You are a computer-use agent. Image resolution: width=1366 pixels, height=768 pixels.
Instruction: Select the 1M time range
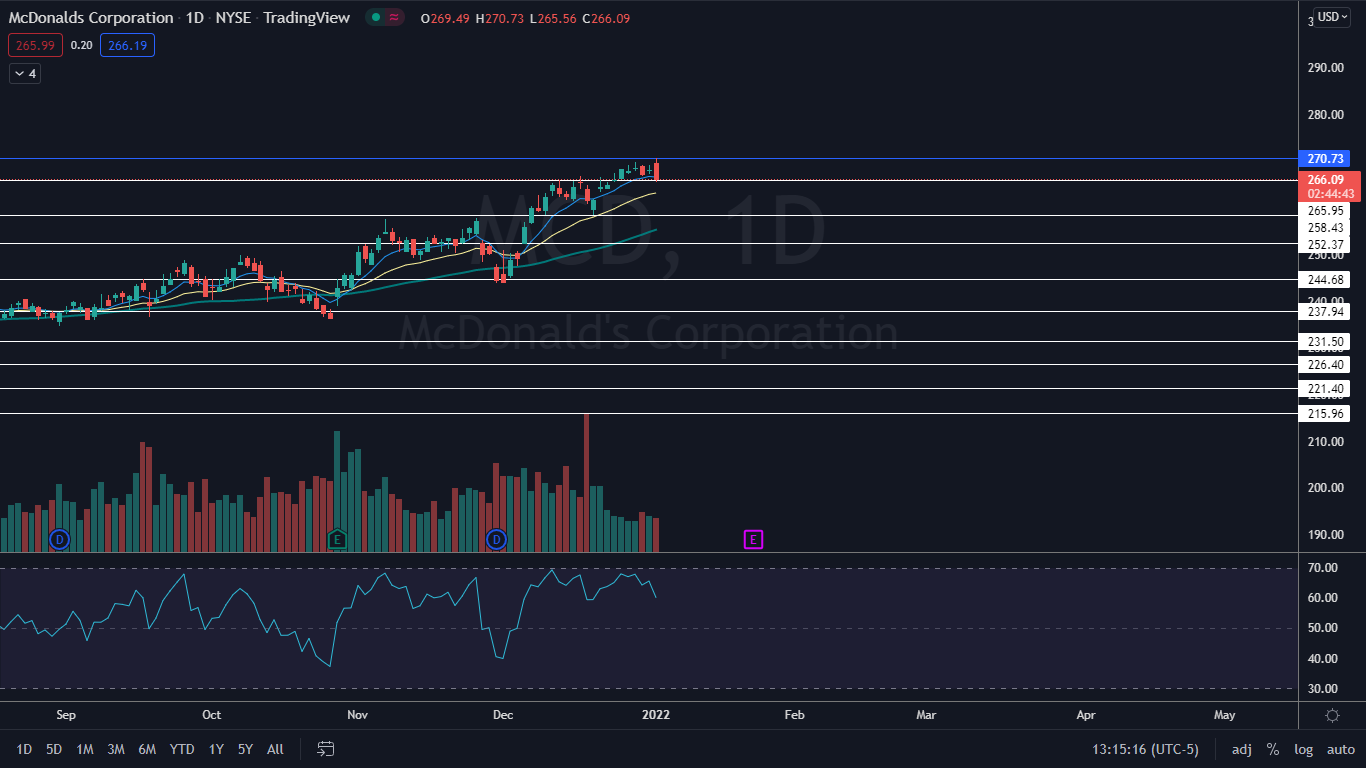(x=85, y=749)
